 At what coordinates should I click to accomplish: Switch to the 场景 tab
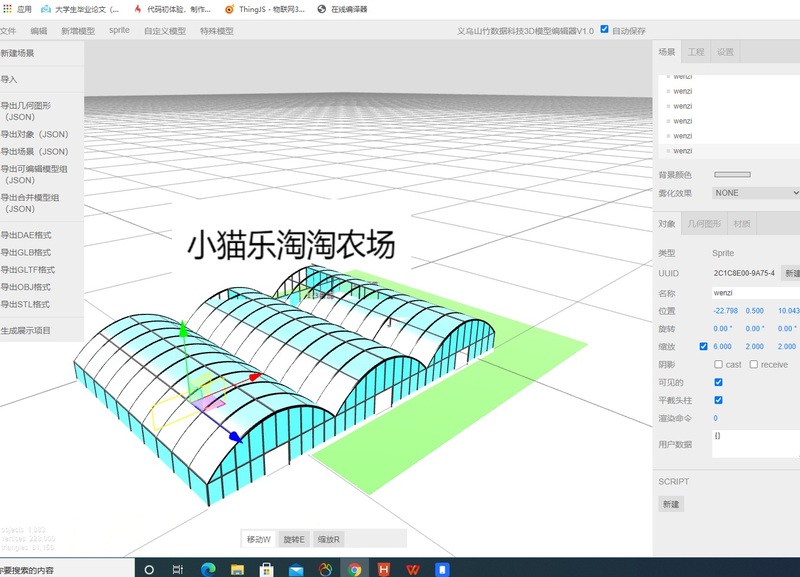click(x=667, y=52)
